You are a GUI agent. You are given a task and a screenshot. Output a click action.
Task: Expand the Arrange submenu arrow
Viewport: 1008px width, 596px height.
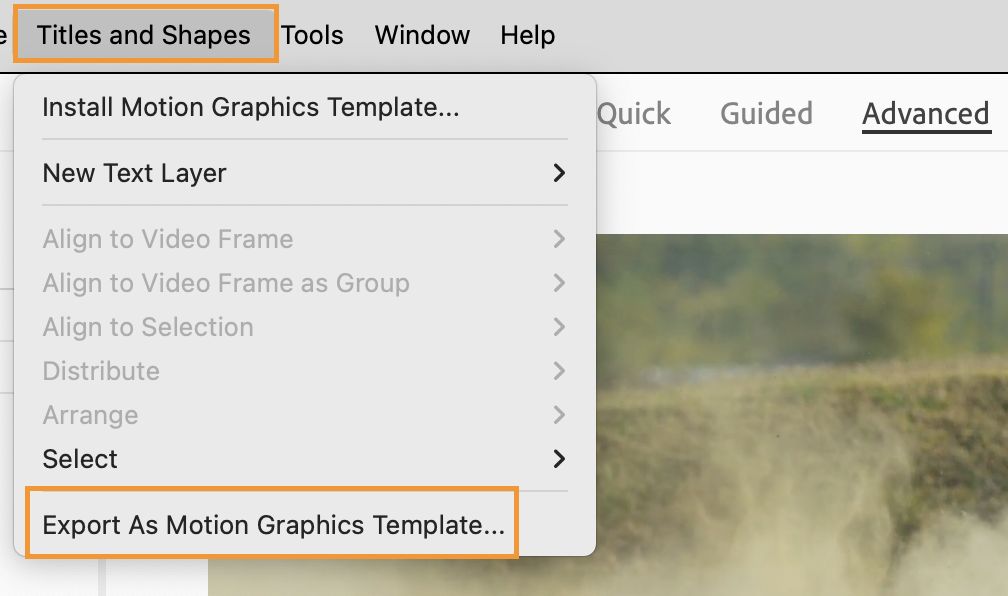pos(559,415)
